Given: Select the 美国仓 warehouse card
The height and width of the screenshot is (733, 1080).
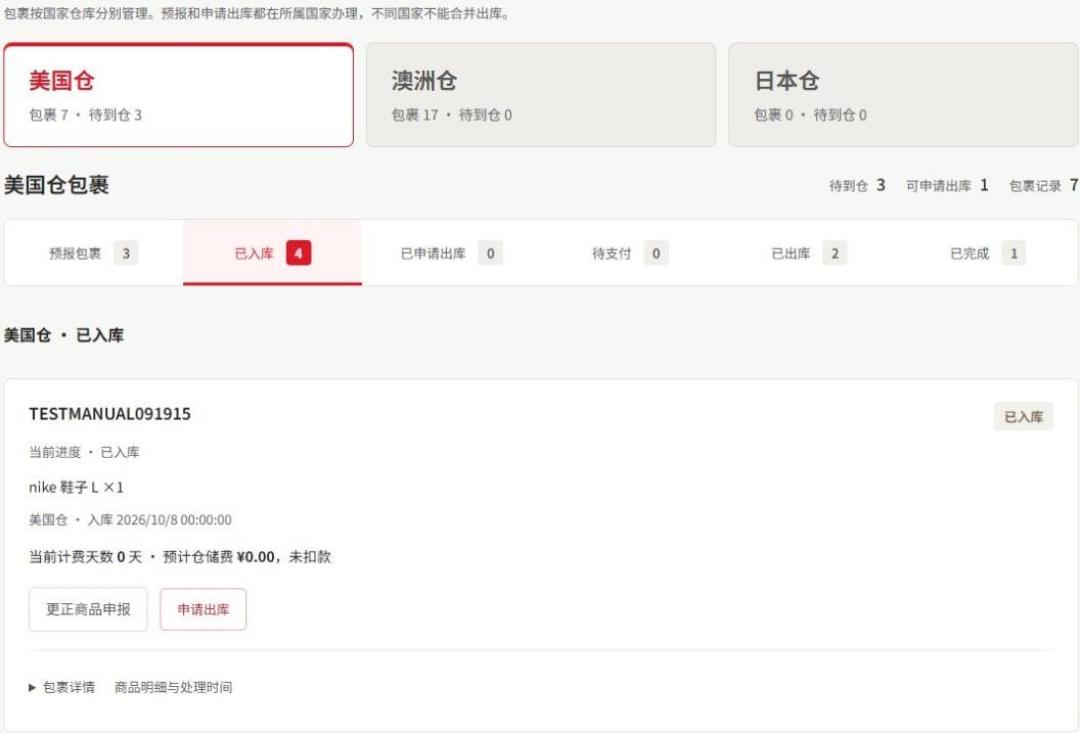Looking at the screenshot, I should (x=178, y=95).
